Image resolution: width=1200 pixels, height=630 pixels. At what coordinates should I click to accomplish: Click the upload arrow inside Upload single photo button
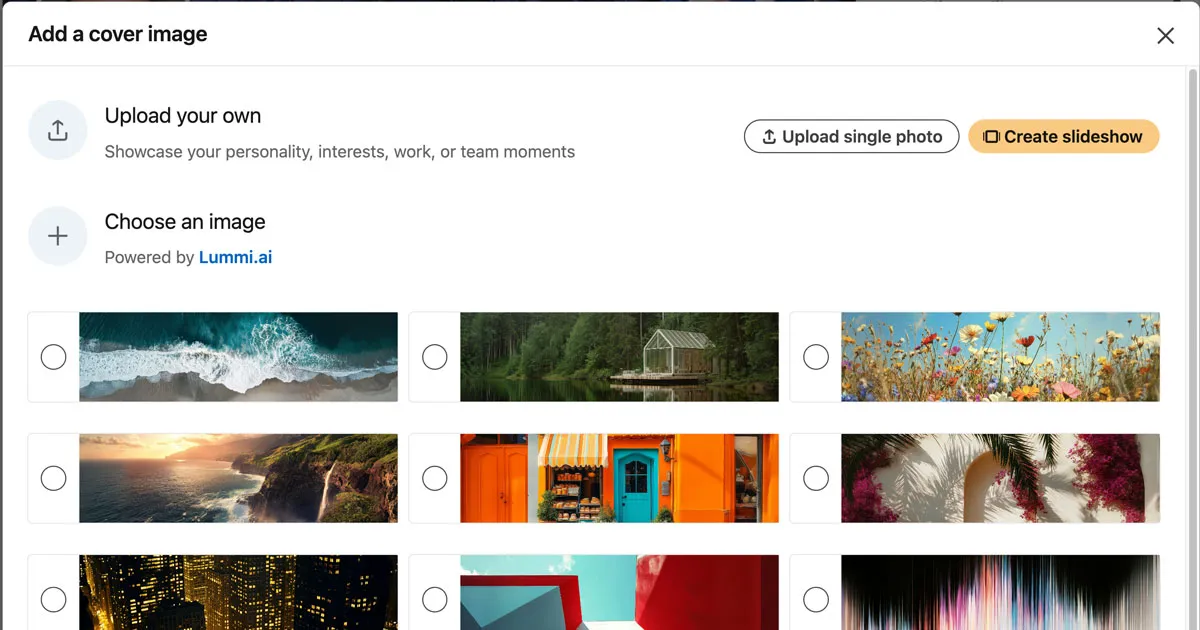click(x=770, y=136)
